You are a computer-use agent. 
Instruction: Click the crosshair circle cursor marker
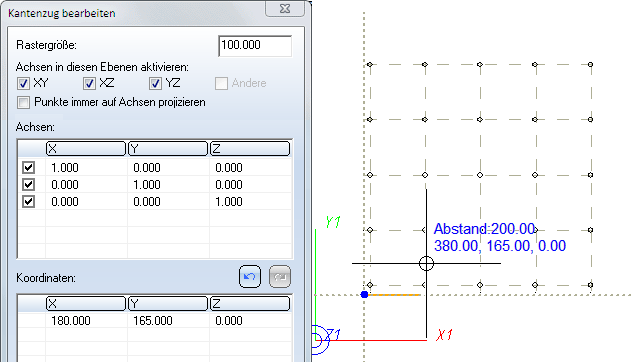[426, 263]
